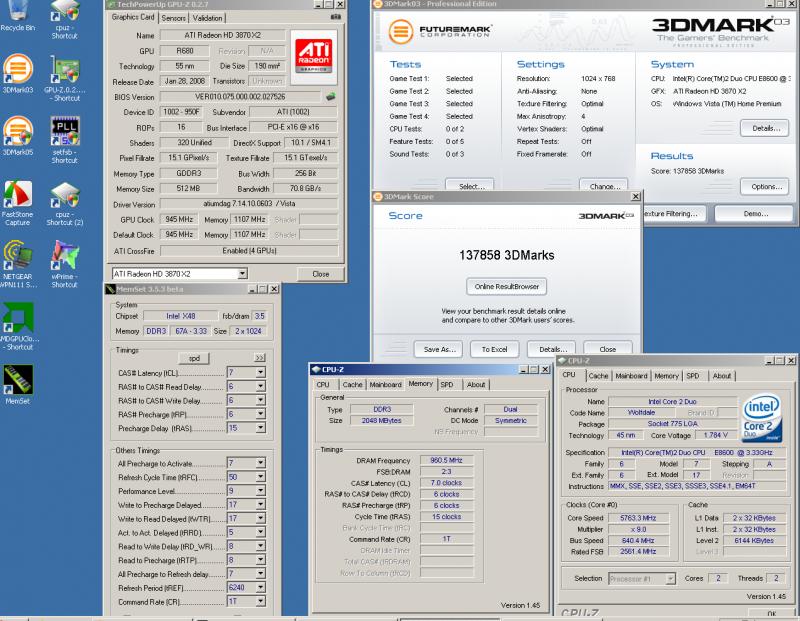Screen dimensions: 800x621
Task: Launch the FastStone Capture desktop icon
Action: click(17, 203)
